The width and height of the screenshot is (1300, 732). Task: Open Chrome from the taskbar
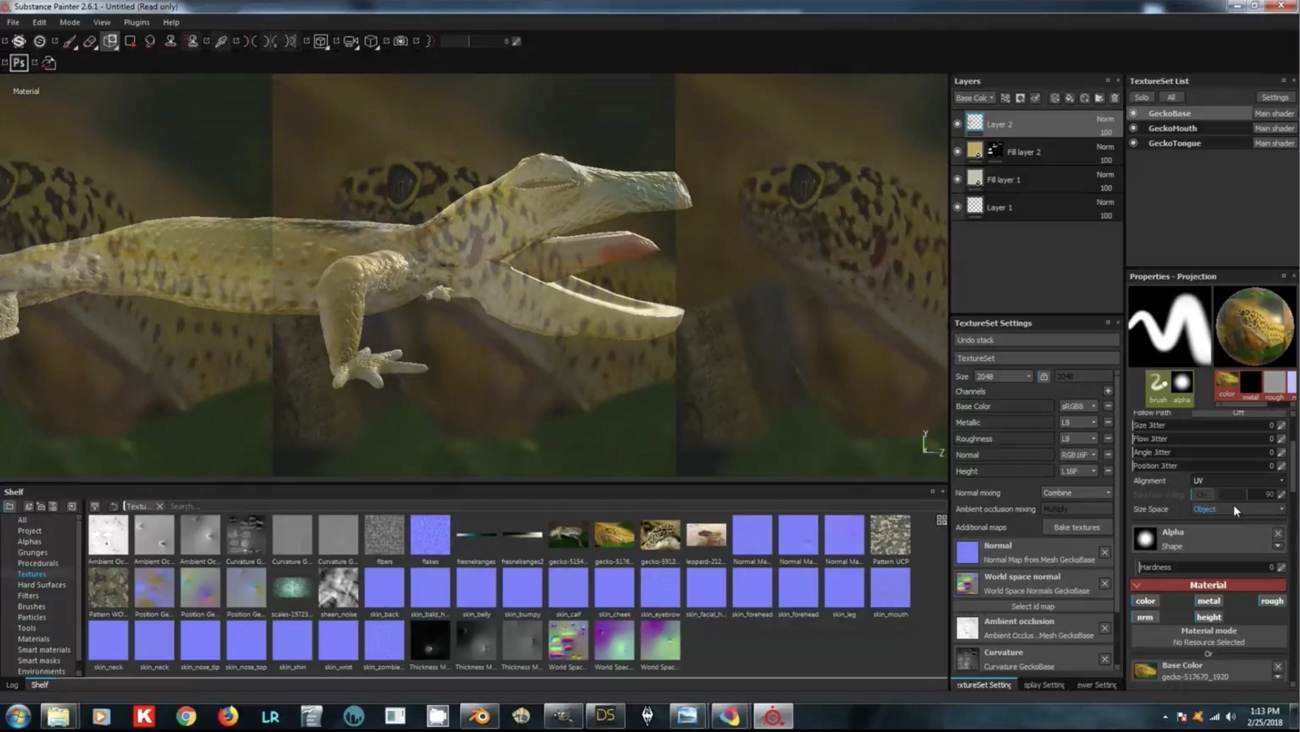coord(186,716)
